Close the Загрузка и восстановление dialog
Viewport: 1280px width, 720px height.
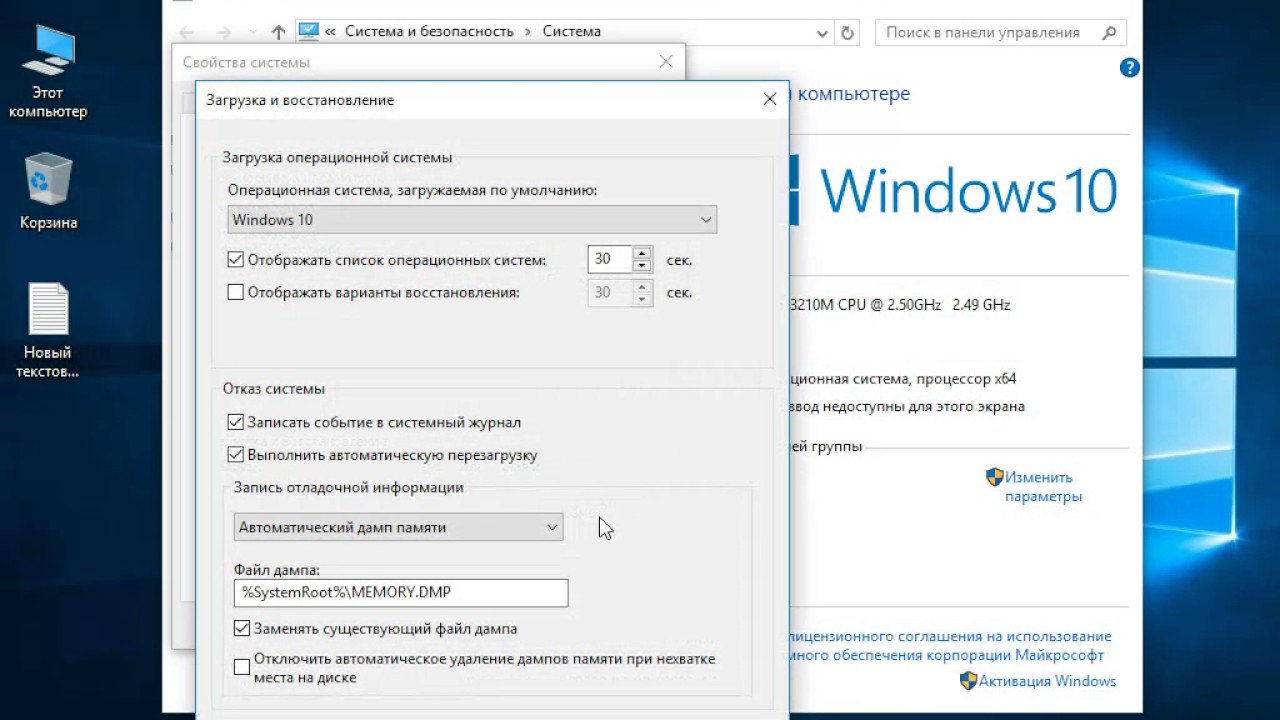click(x=769, y=99)
